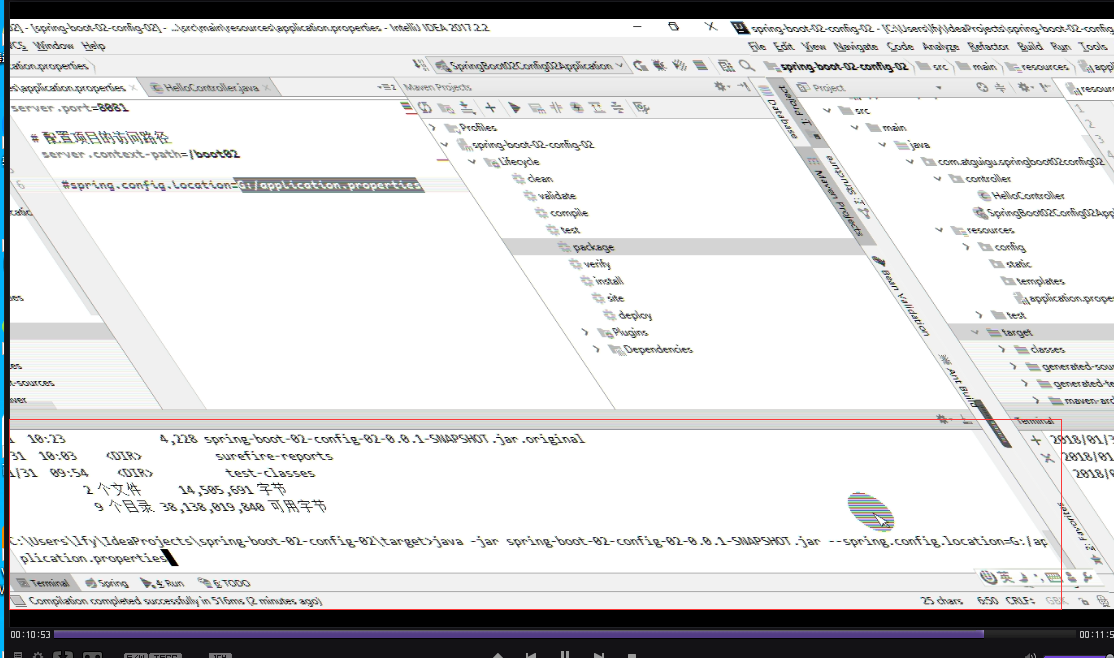
Task: Expand the Profiles node in Maven tree
Action: (433, 127)
